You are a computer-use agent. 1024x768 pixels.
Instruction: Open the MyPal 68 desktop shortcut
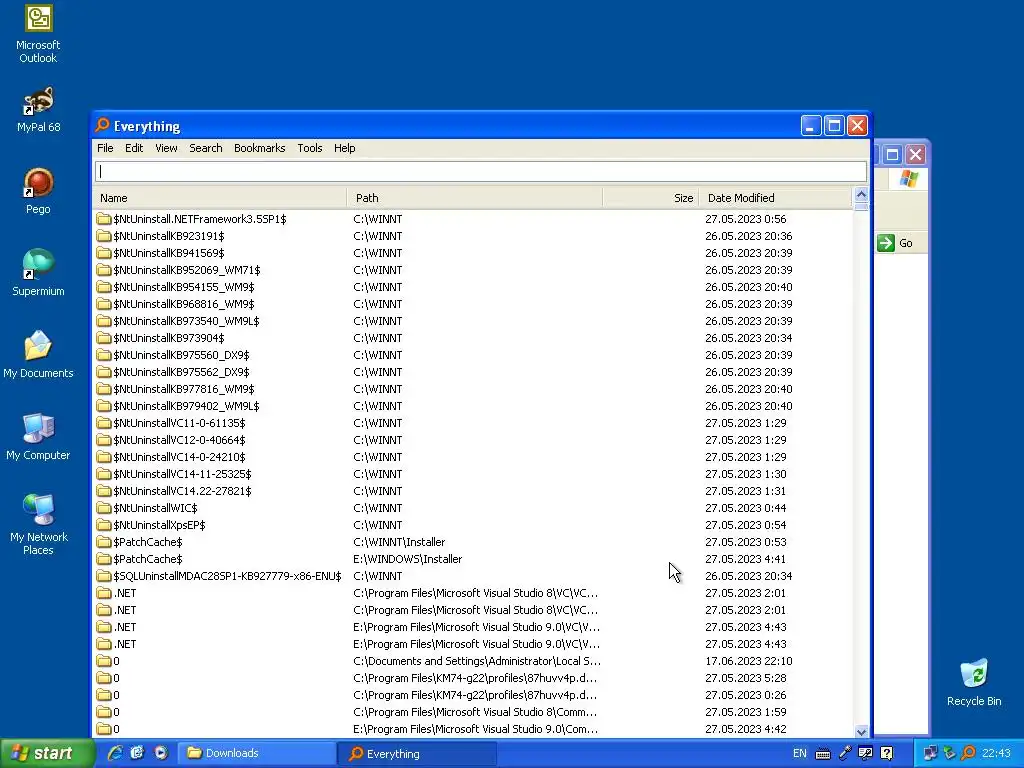point(38,109)
